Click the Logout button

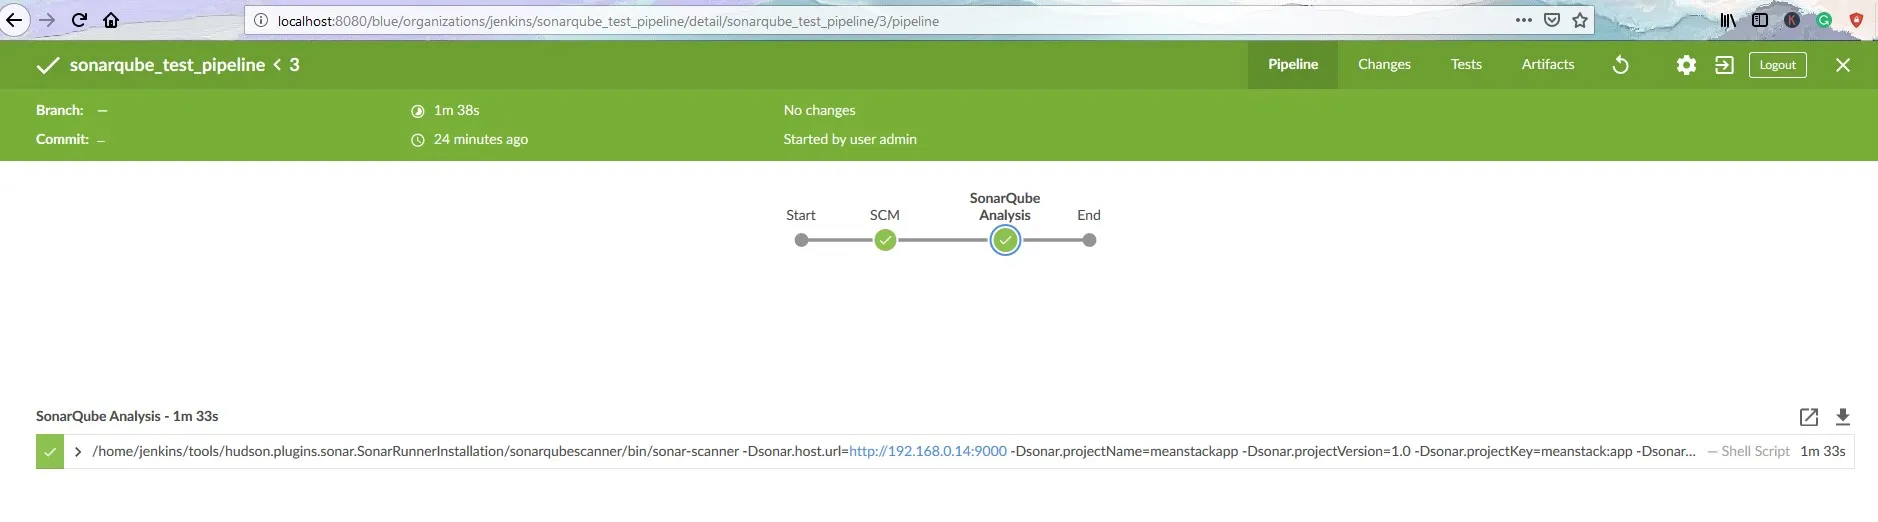[1778, 65]
